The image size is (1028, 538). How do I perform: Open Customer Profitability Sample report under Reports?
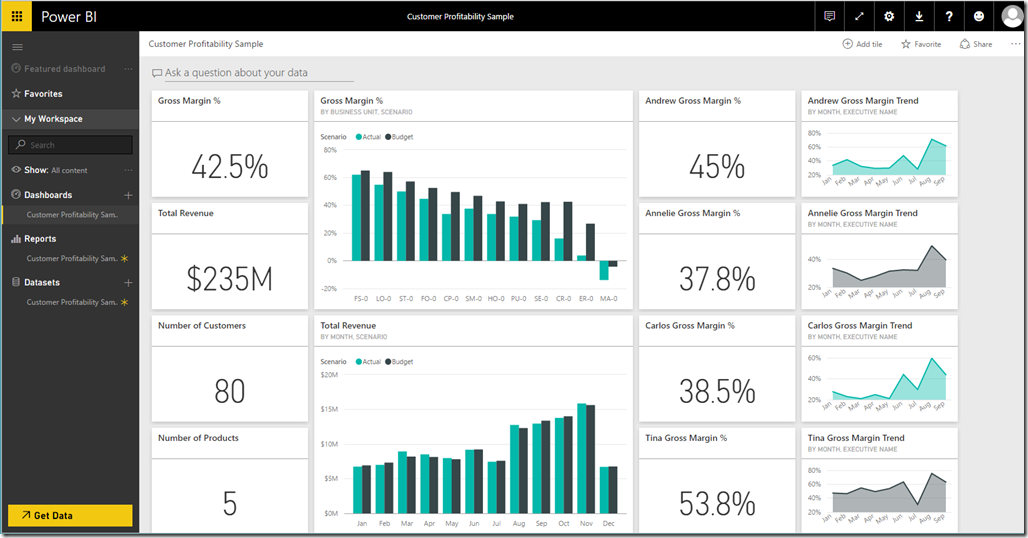coord(70,259)
